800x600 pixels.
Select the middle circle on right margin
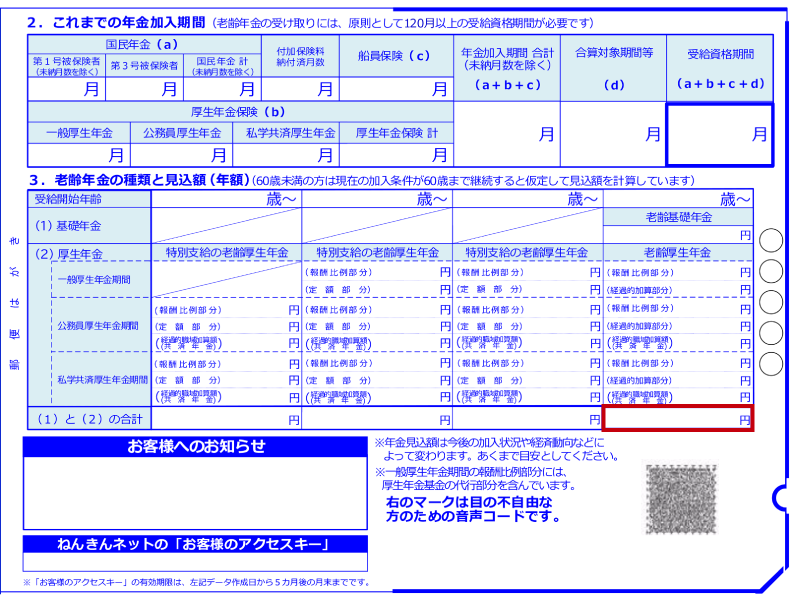point(772,302)
